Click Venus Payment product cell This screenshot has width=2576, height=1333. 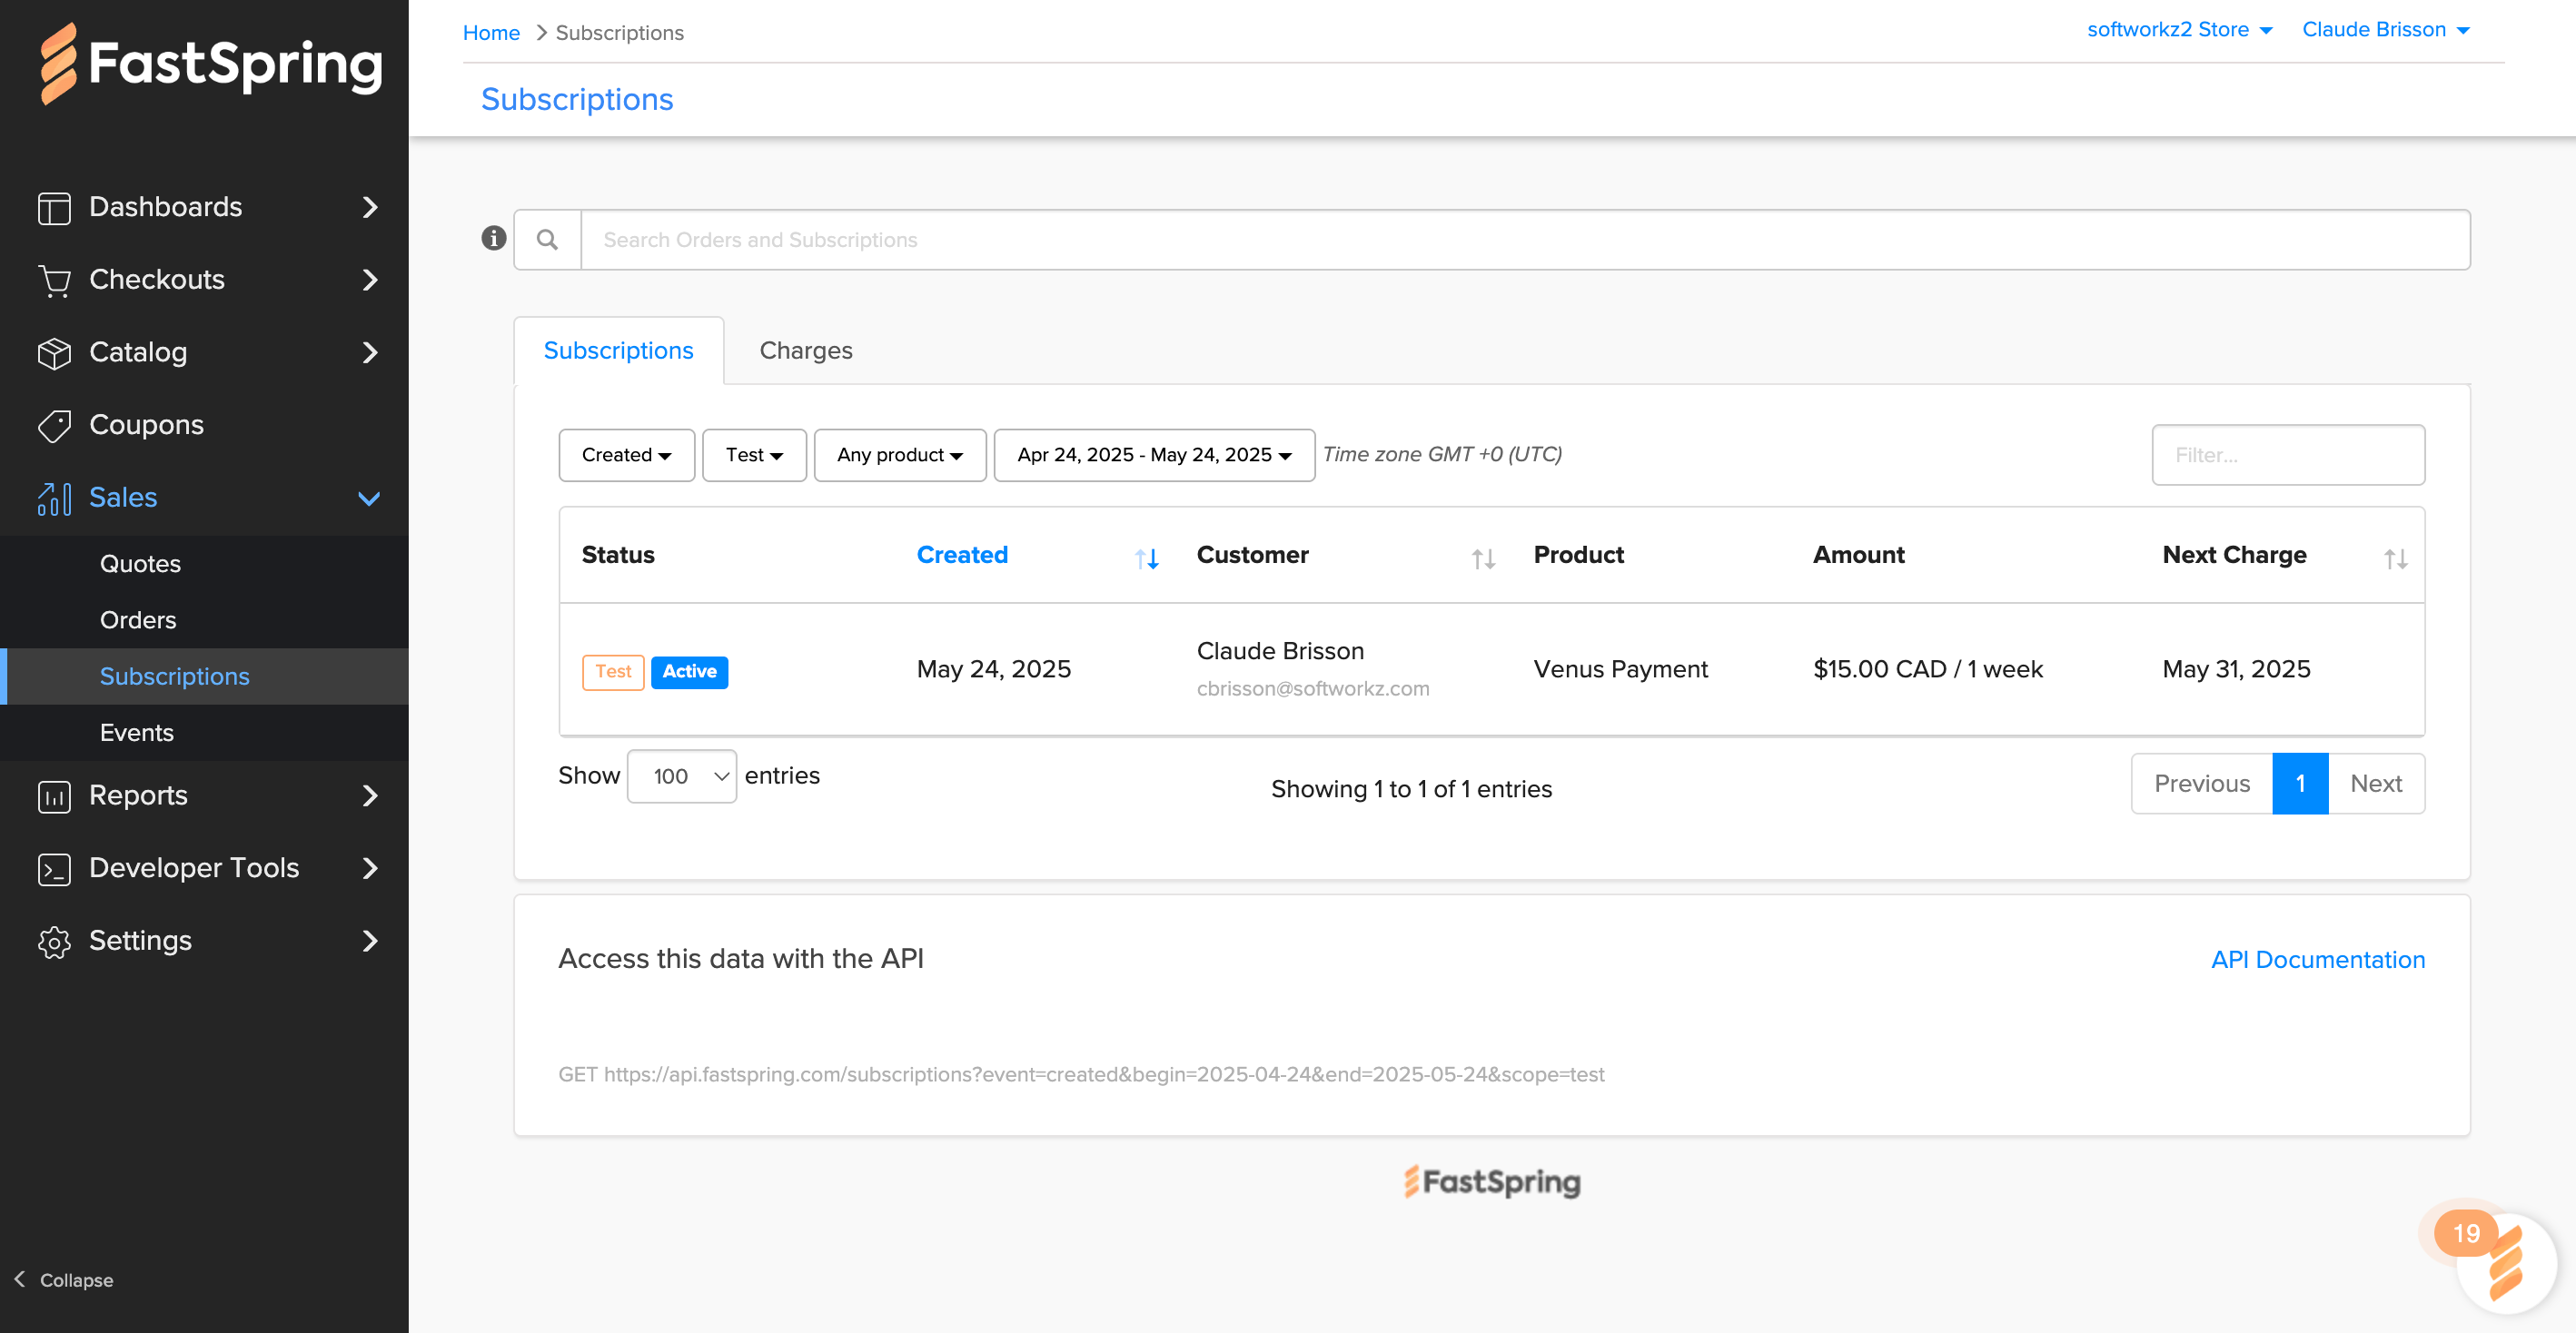[x=1620, y=669]
